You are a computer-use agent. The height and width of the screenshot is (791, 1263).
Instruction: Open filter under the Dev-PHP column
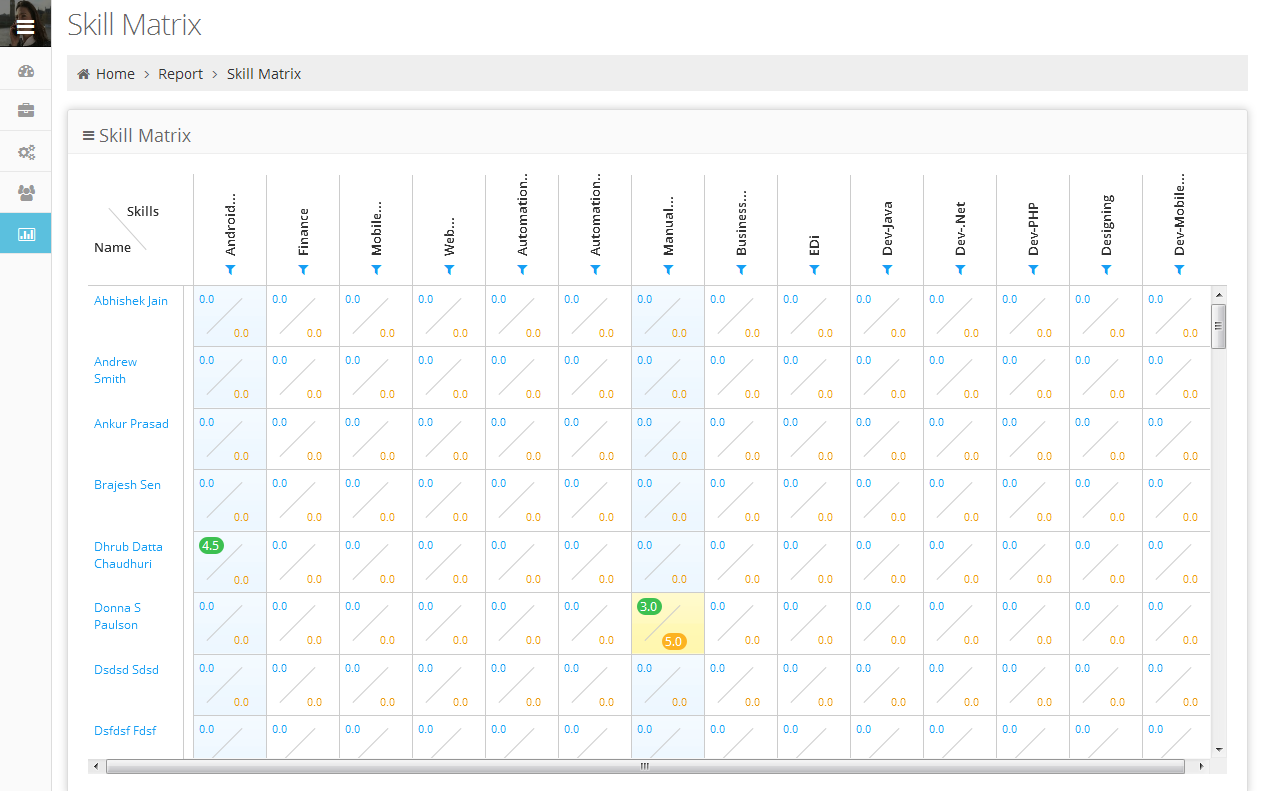[x=1033, y=270]
